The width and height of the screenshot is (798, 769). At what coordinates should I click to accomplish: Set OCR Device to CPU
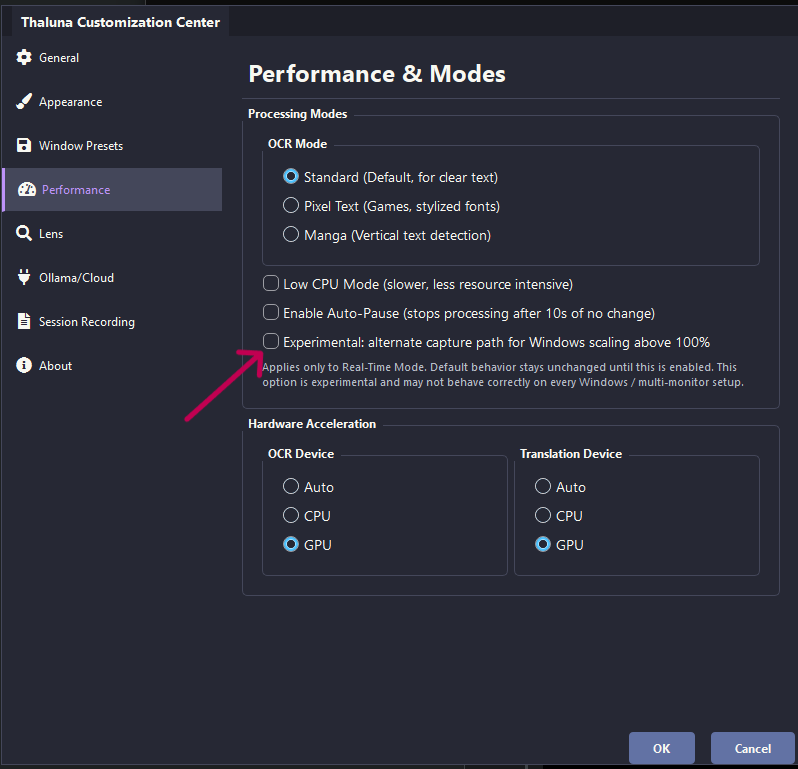(291, 516)
